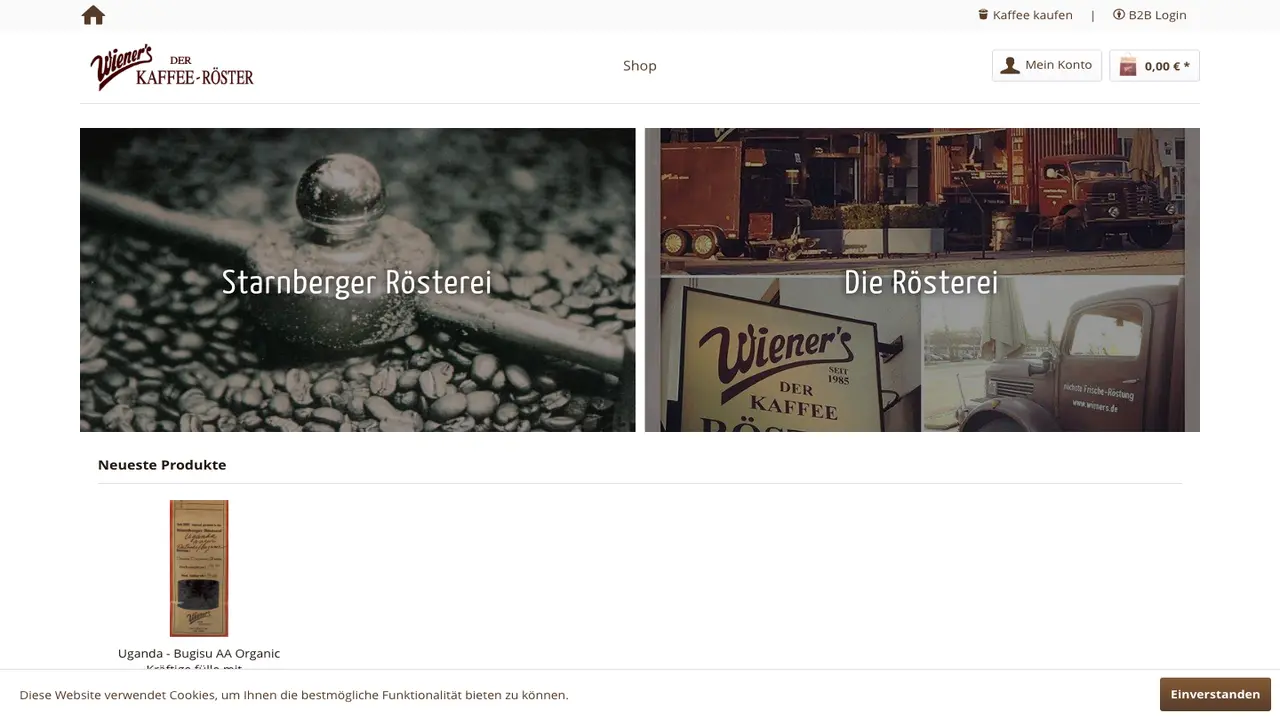Go to the home page icon

(93, 15)
